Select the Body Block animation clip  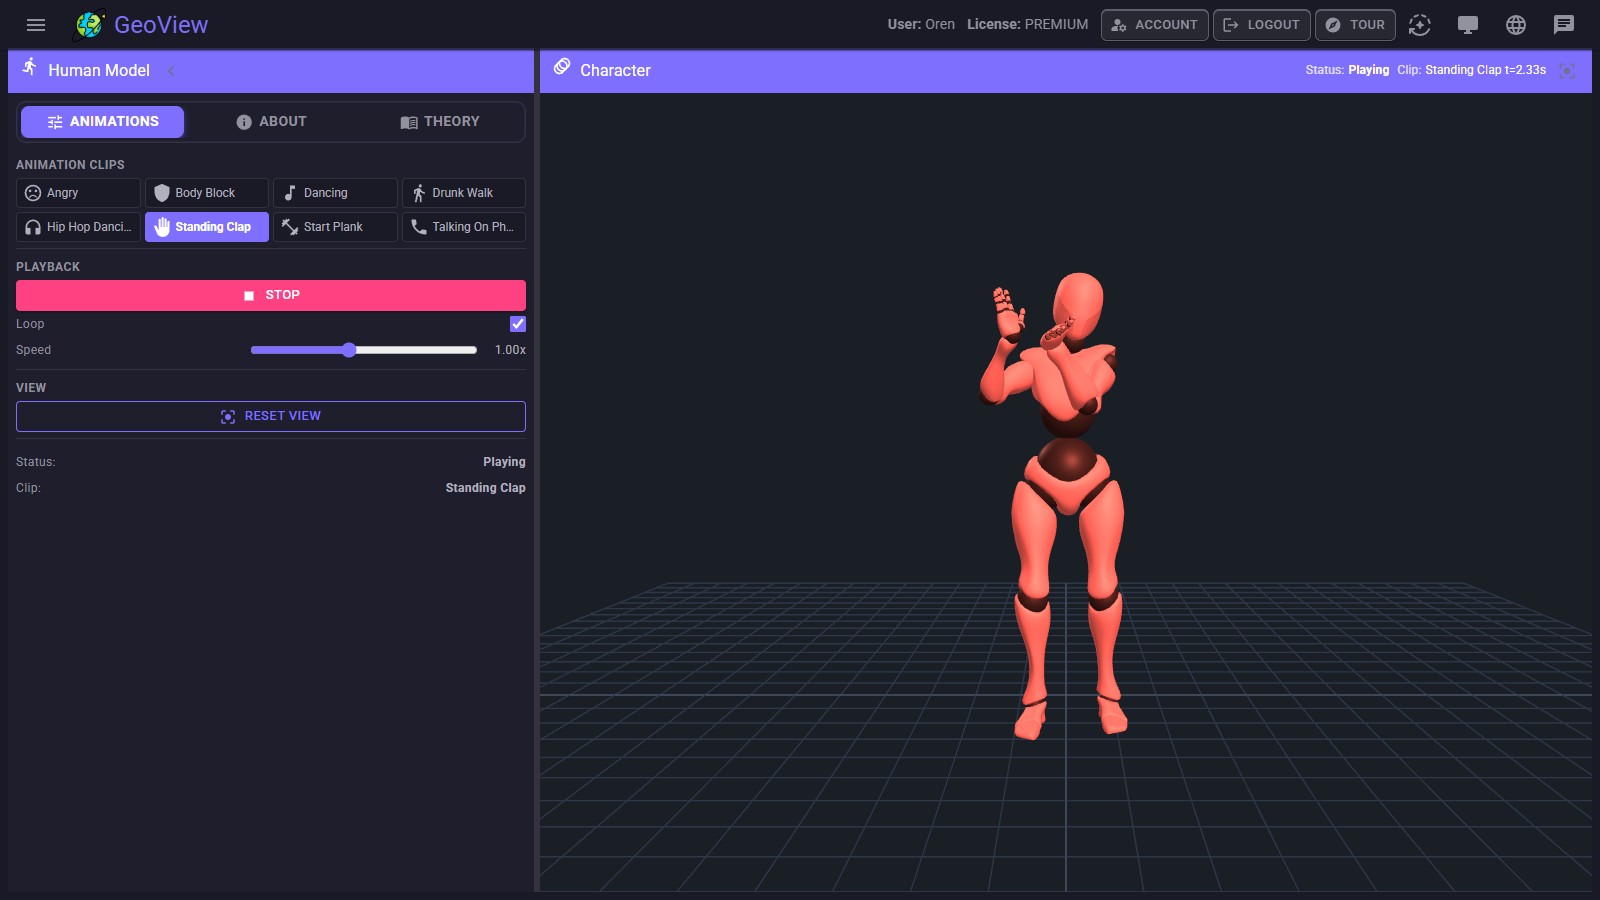(207, 193)
